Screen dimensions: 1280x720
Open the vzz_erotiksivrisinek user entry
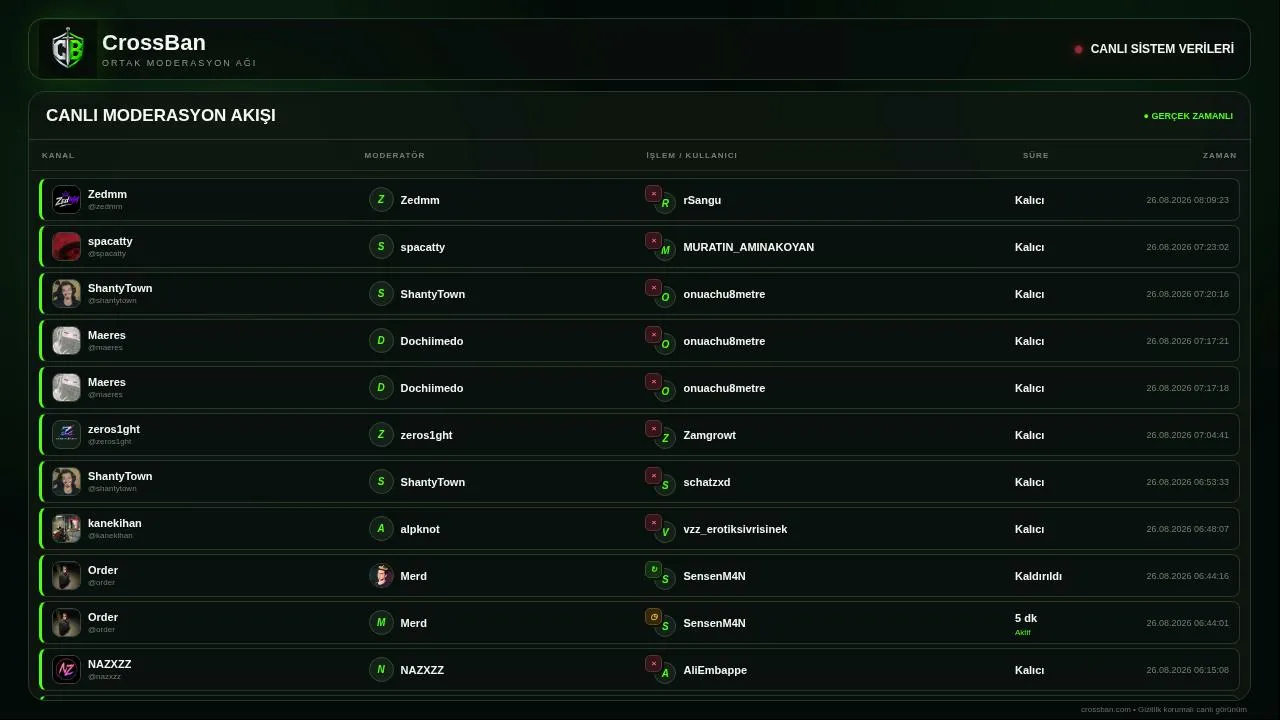click(735, 529)
